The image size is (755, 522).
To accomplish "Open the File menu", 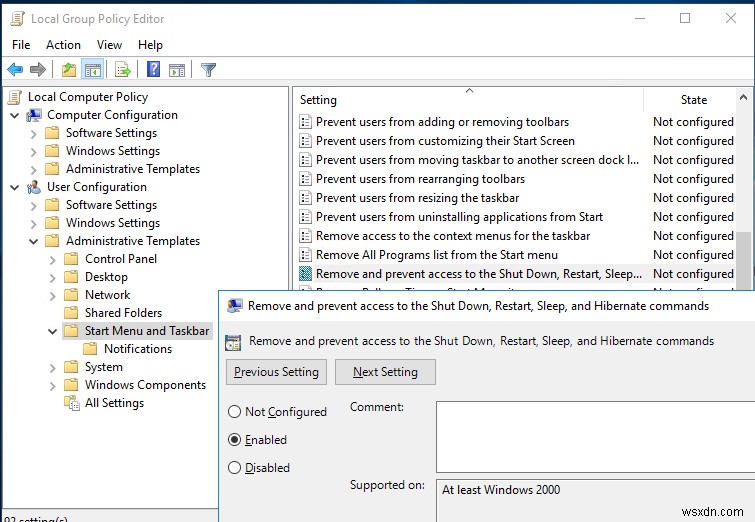I will 21,45.
